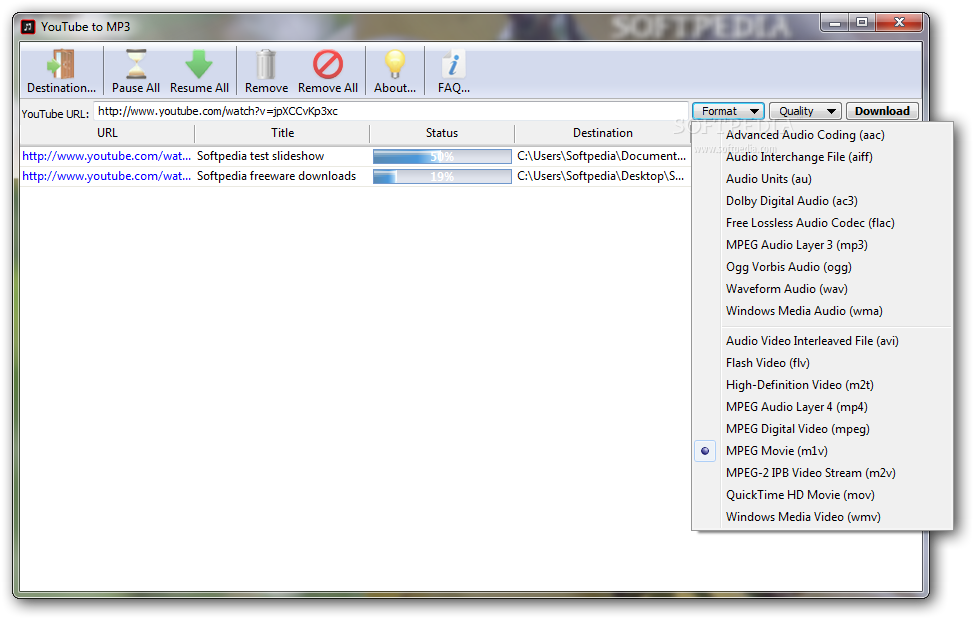The image size is (974, 619).
Task: Select the 'Softpedia test slideshow' title cell
Action: (x=260, y=156)
